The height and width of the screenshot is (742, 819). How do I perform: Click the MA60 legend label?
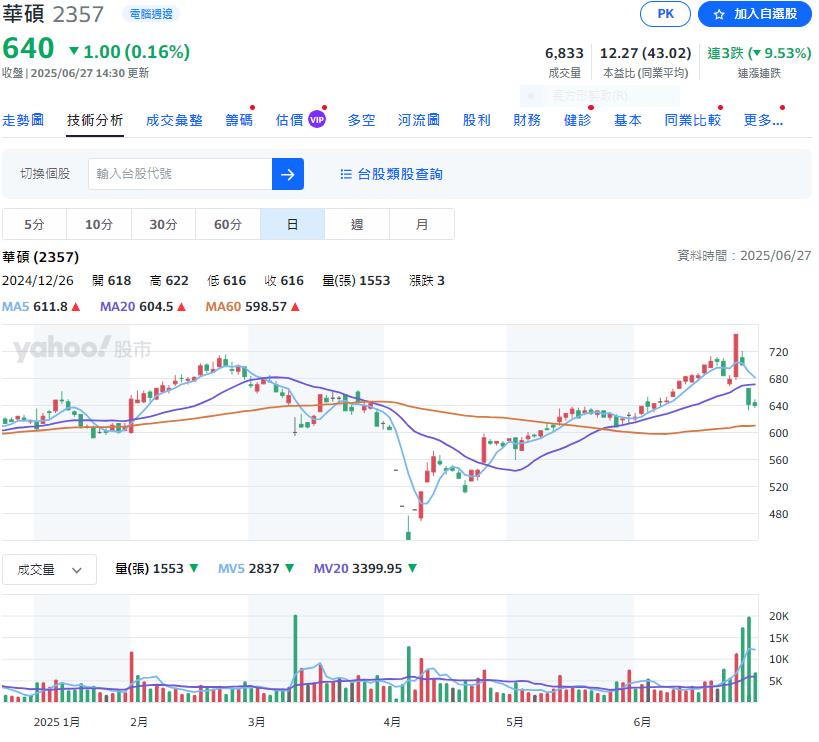pyautogui.click(x=224, y=307)
